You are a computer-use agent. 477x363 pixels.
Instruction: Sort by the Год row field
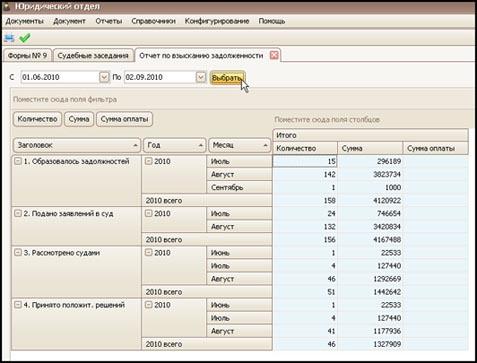pyautogui.click(x=174, y=145)
